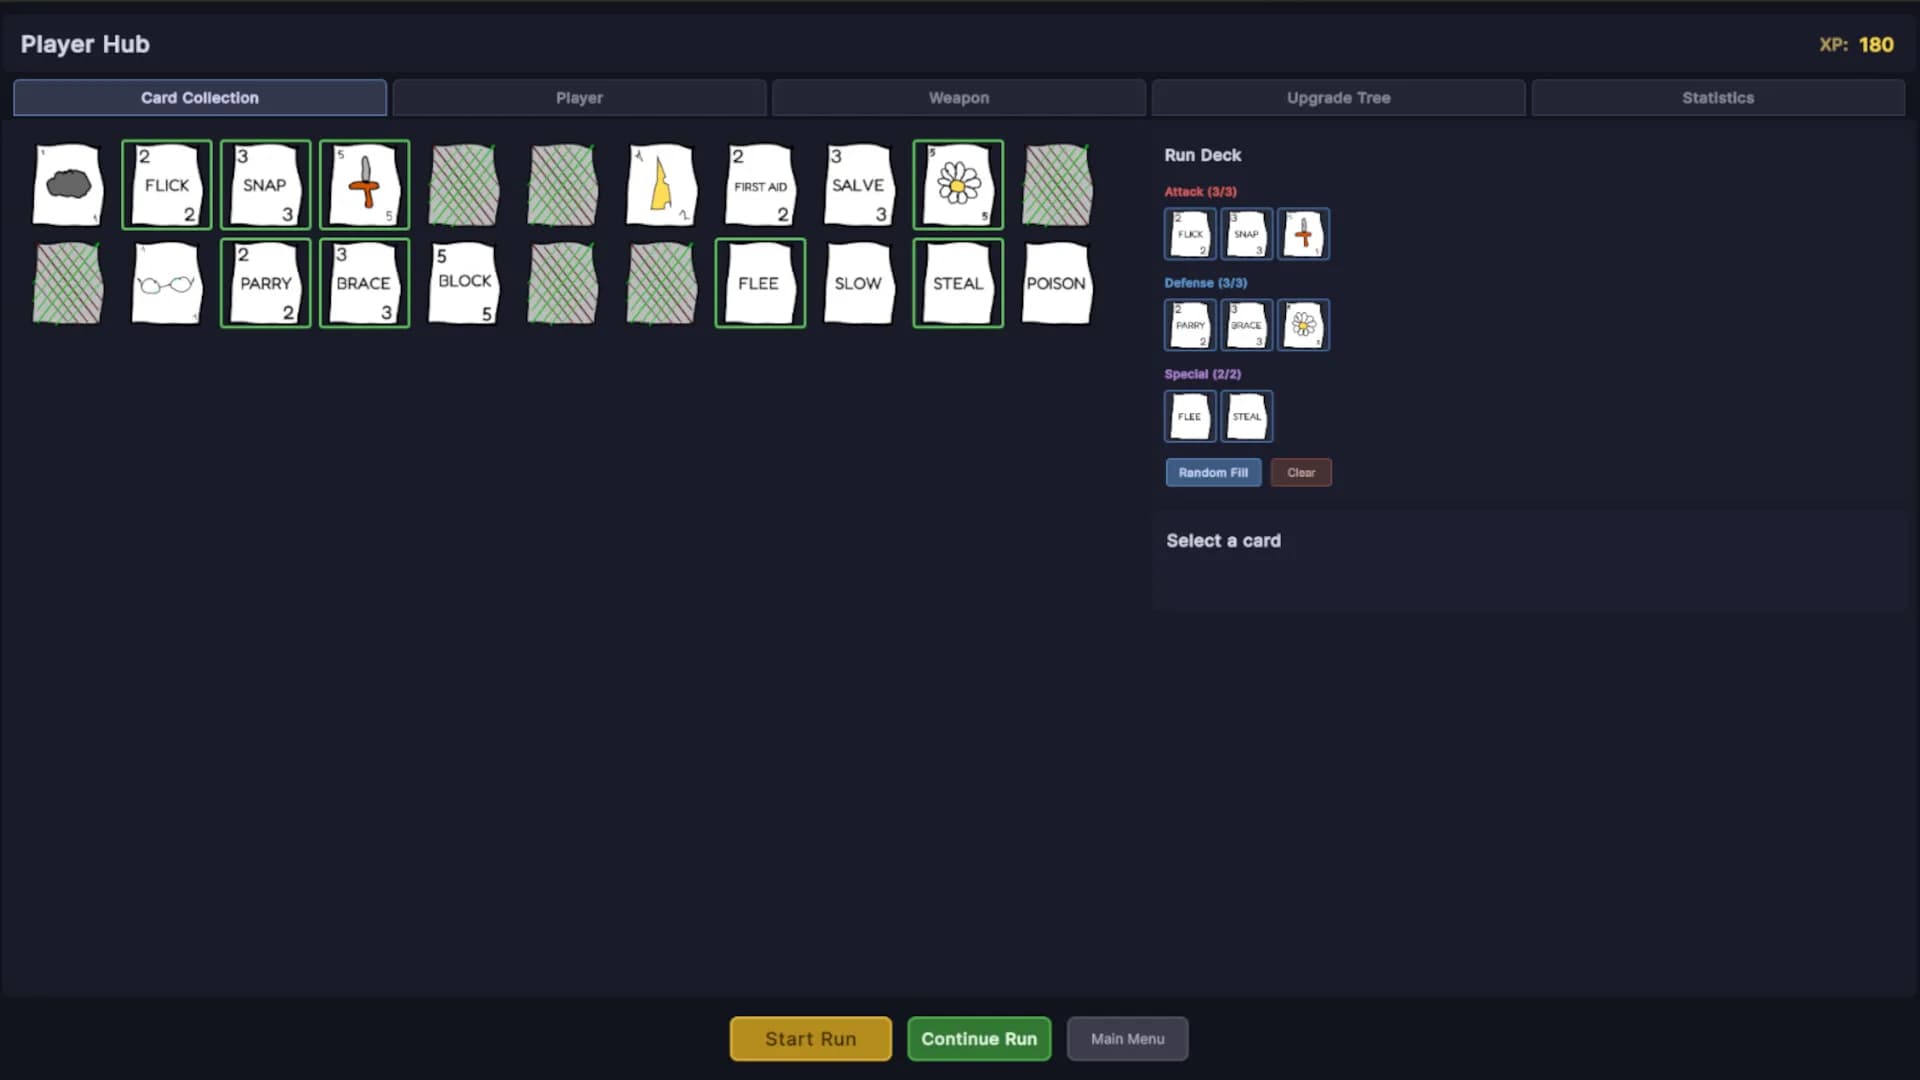Remove the dagger card from Run Deck Attack

[x=1303, y=234]
